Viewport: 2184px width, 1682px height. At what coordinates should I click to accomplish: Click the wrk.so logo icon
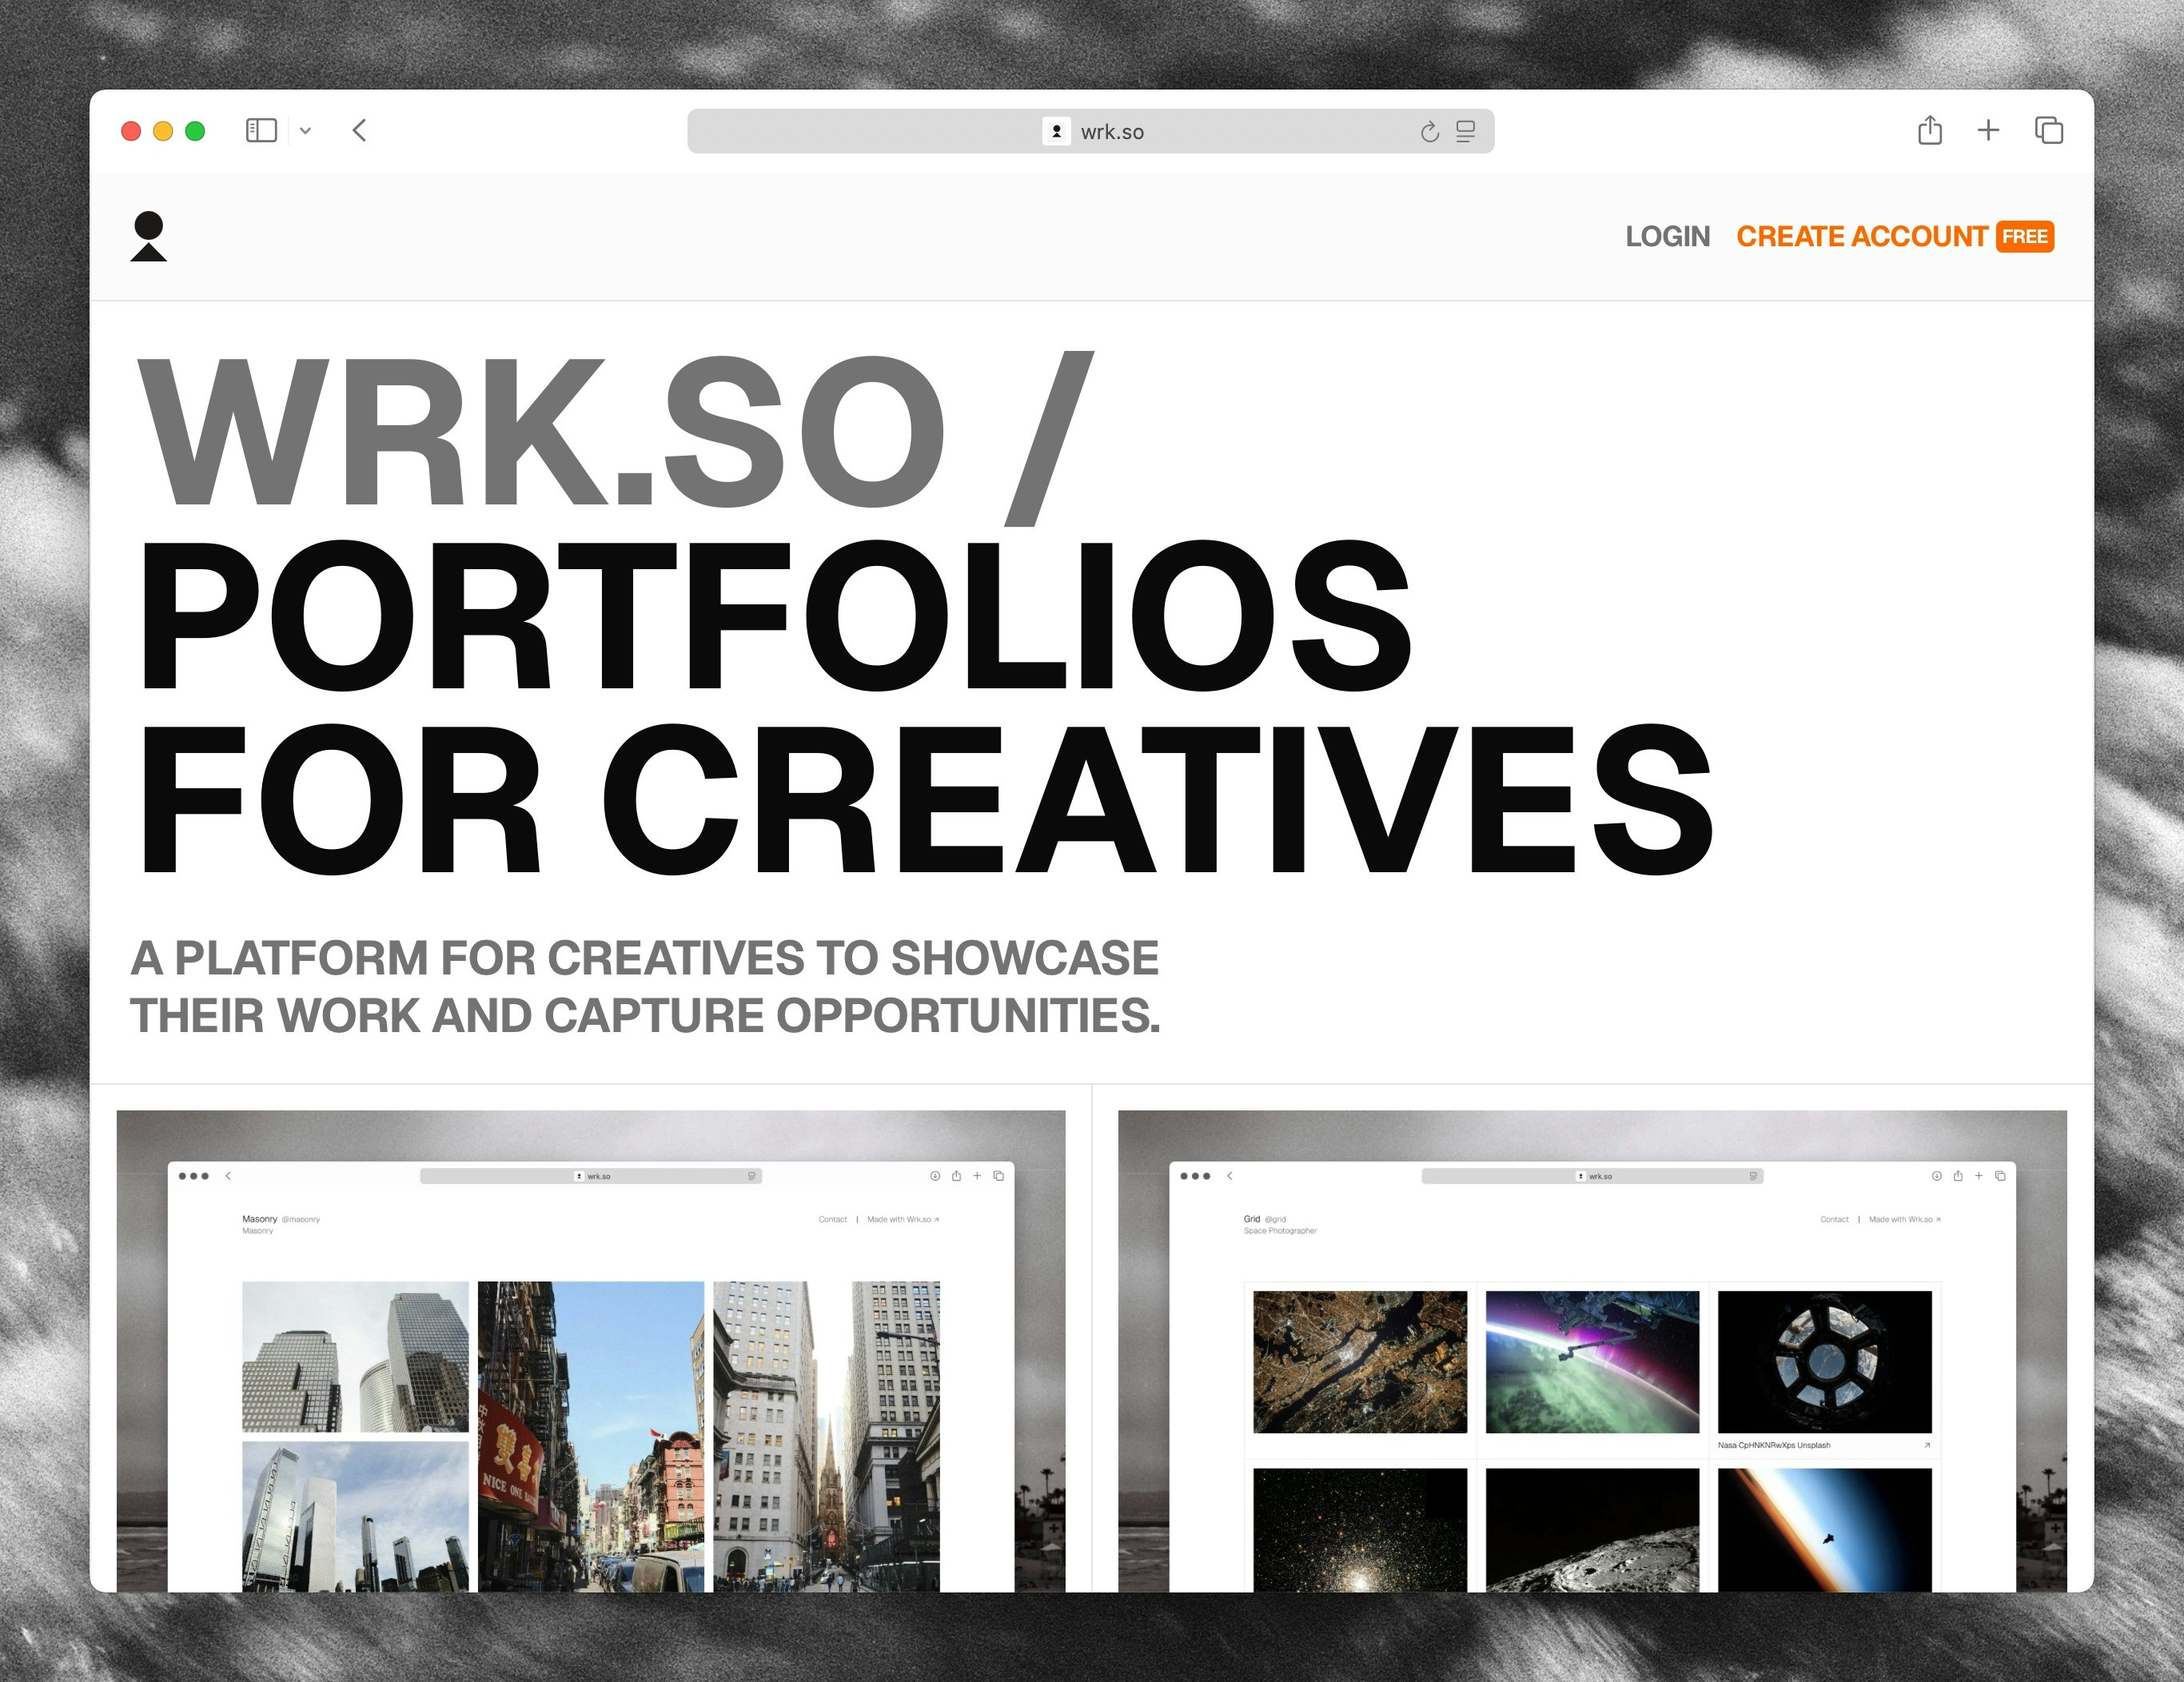148,236
